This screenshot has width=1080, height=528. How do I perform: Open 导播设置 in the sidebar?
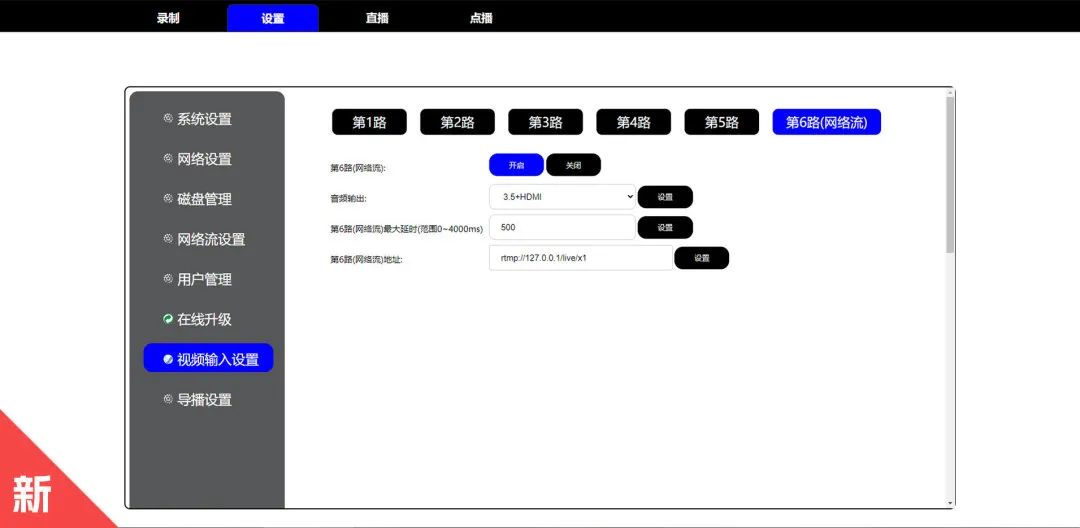pos(204,399)
